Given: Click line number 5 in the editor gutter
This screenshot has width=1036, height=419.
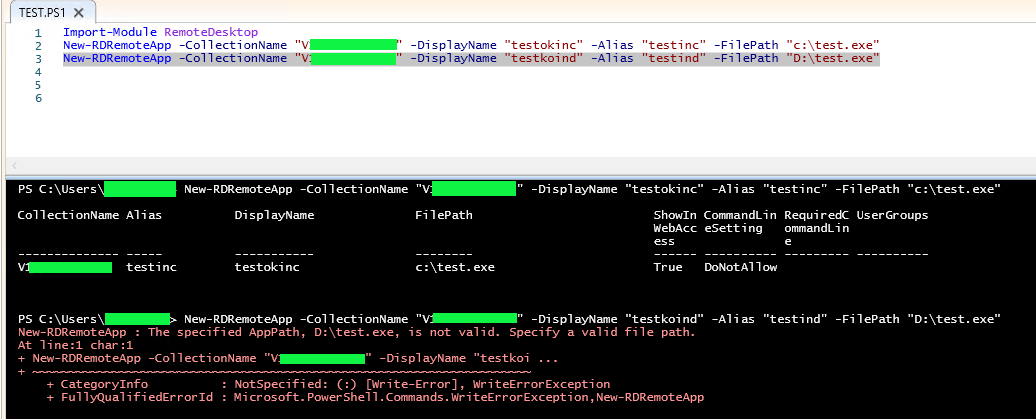Looking at the screenshot, I should pos(38,85).
